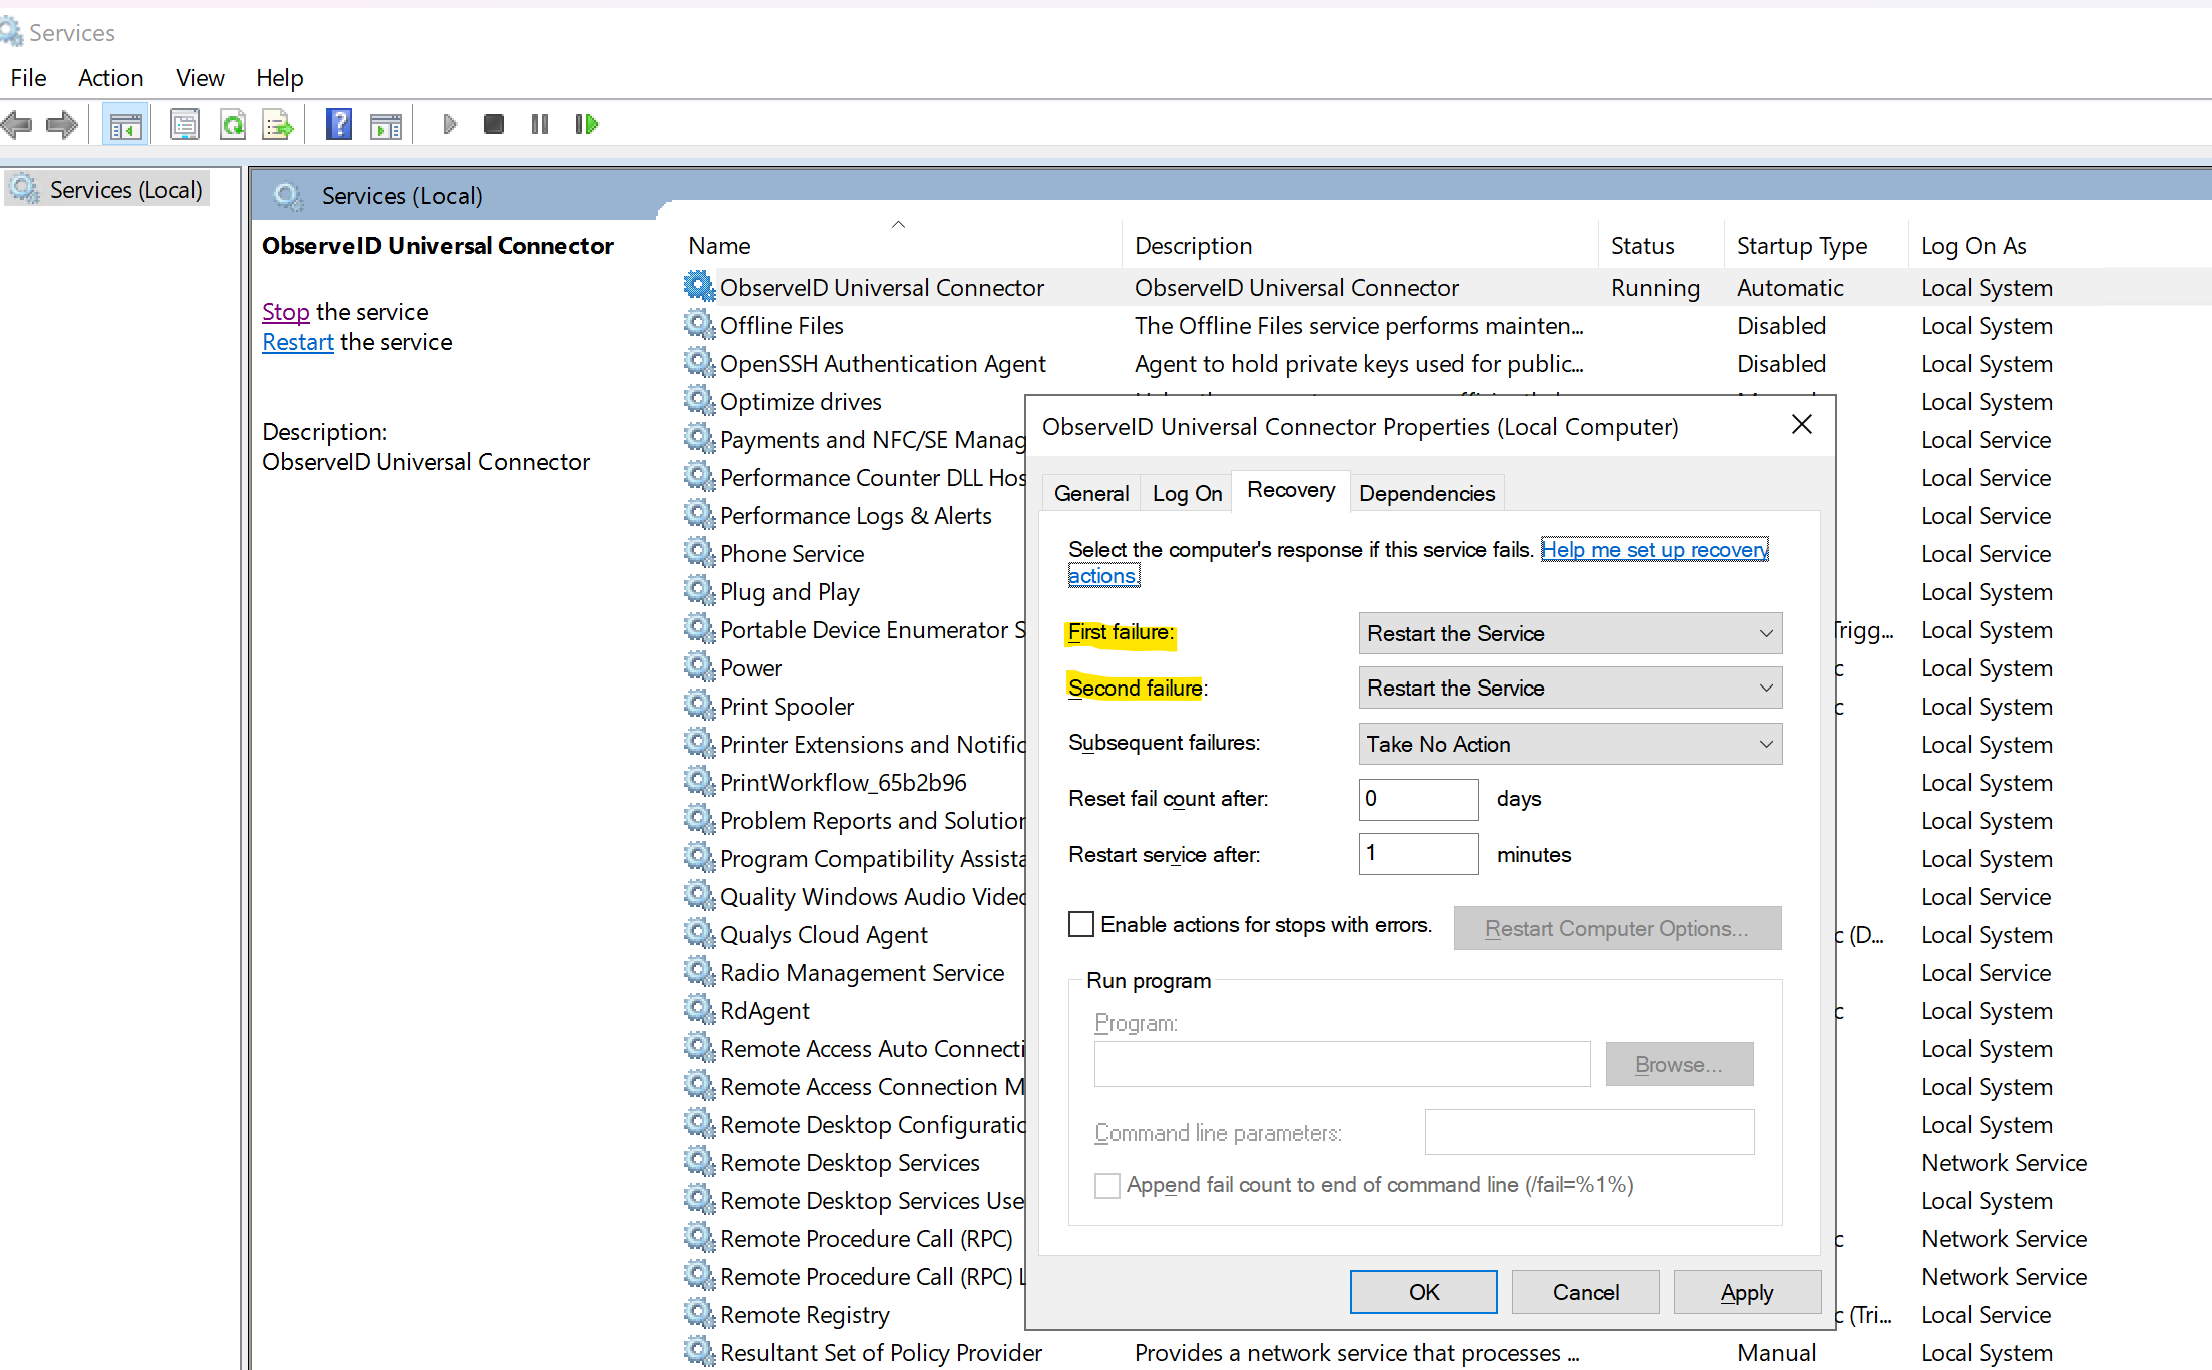This screenshot has width=2212, height=1370.
Task: Click the Stop Service square icon
Action: tap(493, 124)
